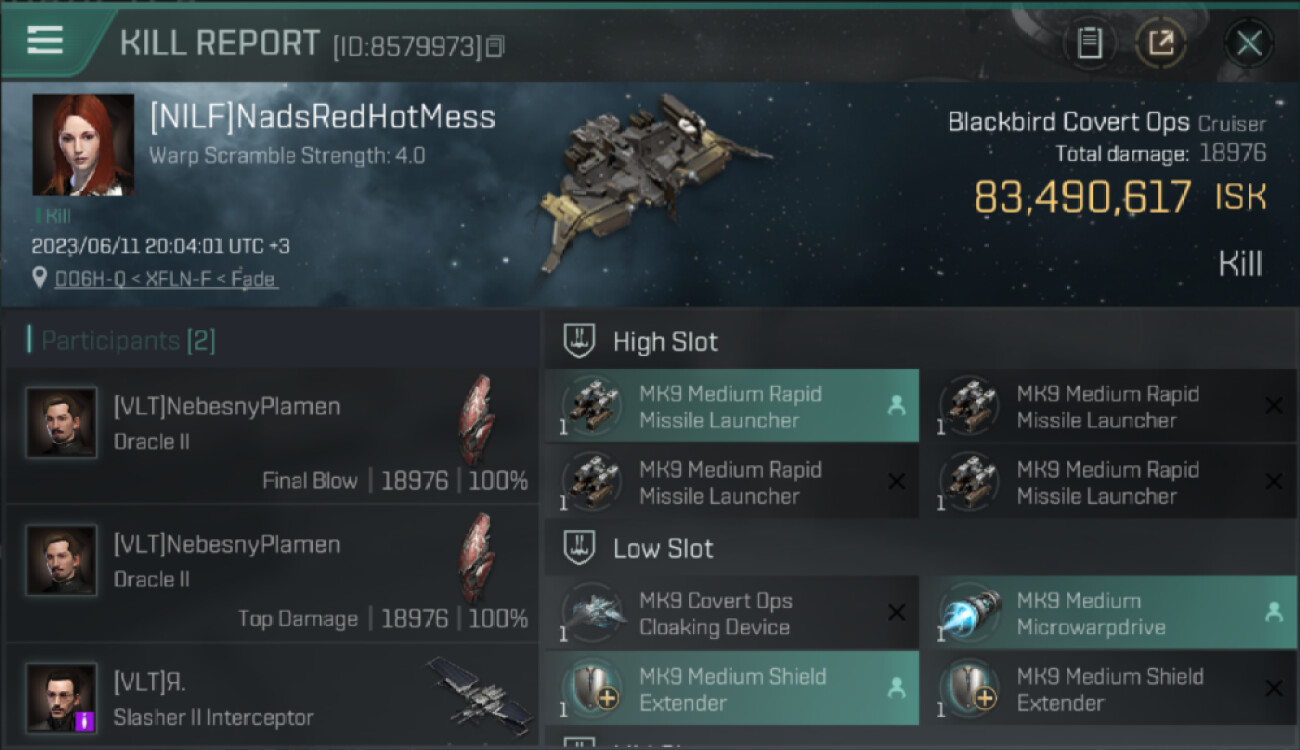Open the clipboard notes icon

1089,43
